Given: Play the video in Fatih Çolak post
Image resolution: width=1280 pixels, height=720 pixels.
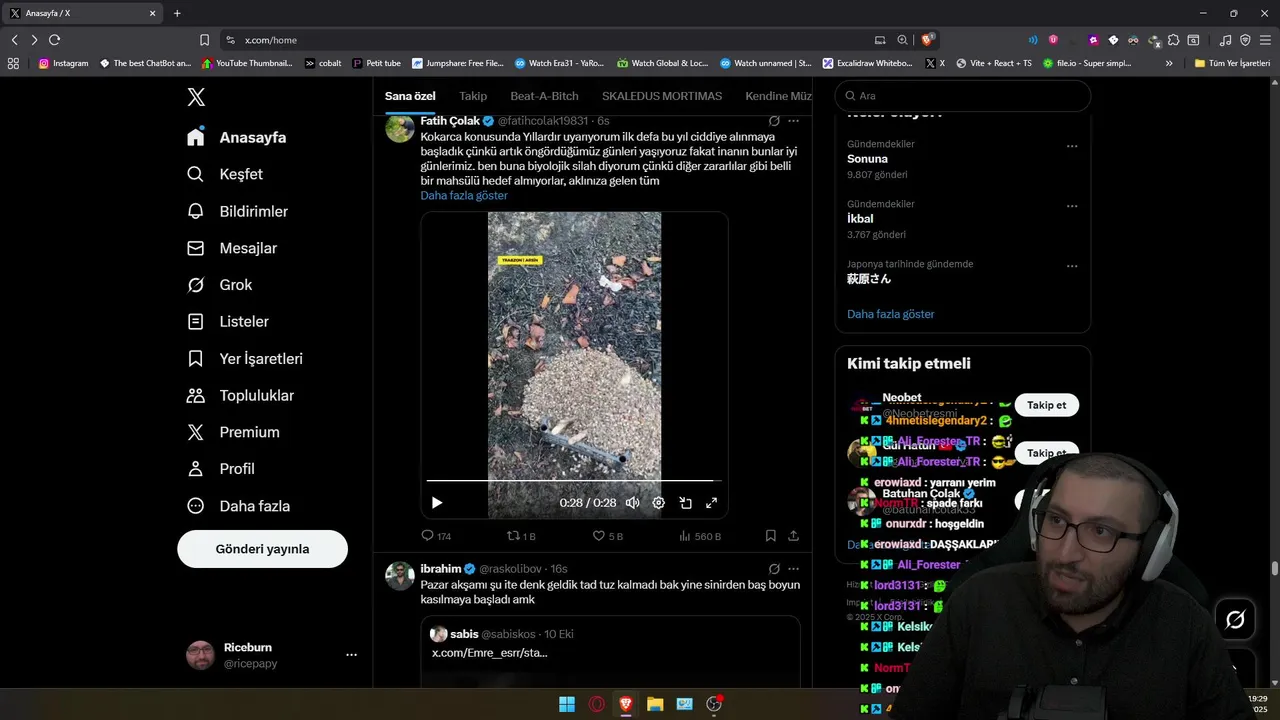Looking at the screenshot, I should click(436, 503).
